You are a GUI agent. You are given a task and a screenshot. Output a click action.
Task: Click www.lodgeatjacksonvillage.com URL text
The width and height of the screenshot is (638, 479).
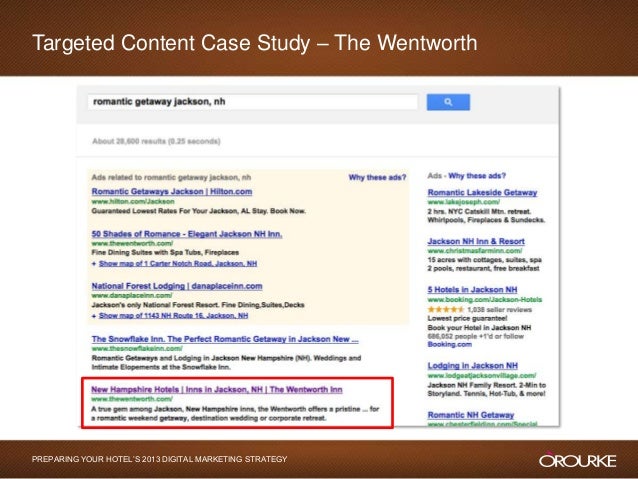482,375
